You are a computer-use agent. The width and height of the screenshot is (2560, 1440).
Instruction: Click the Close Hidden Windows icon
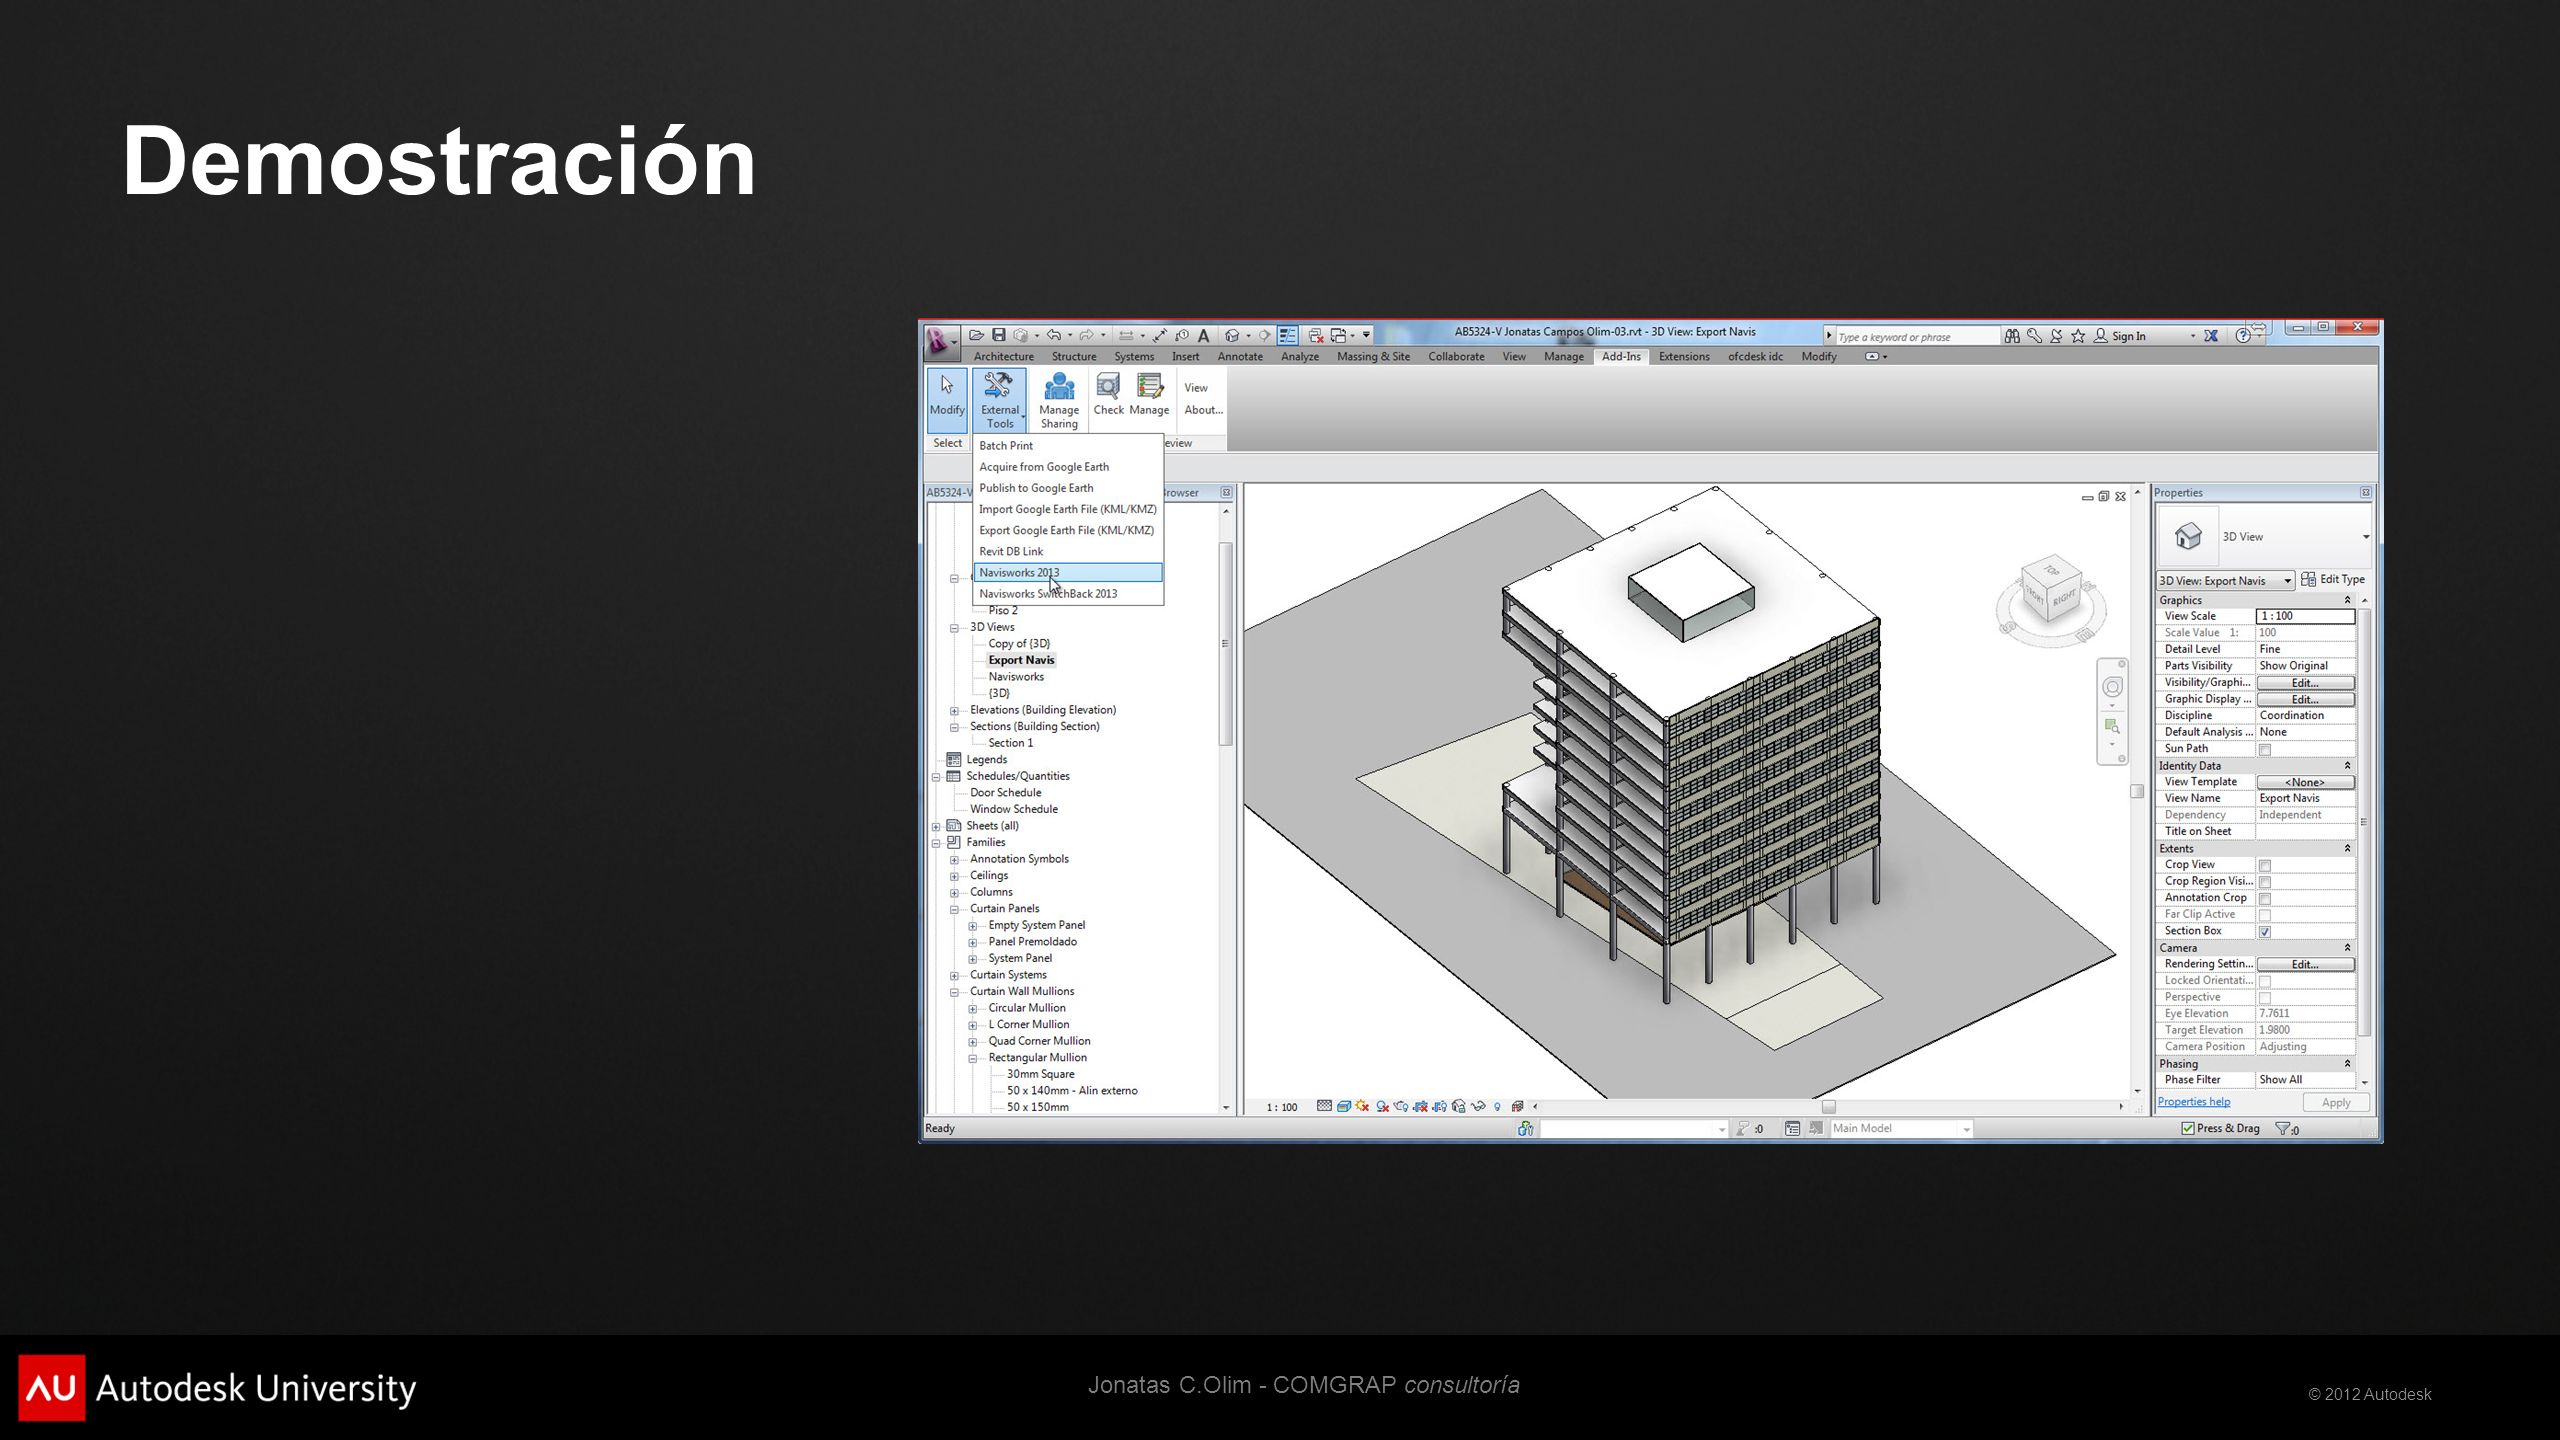coord(1316,336)
